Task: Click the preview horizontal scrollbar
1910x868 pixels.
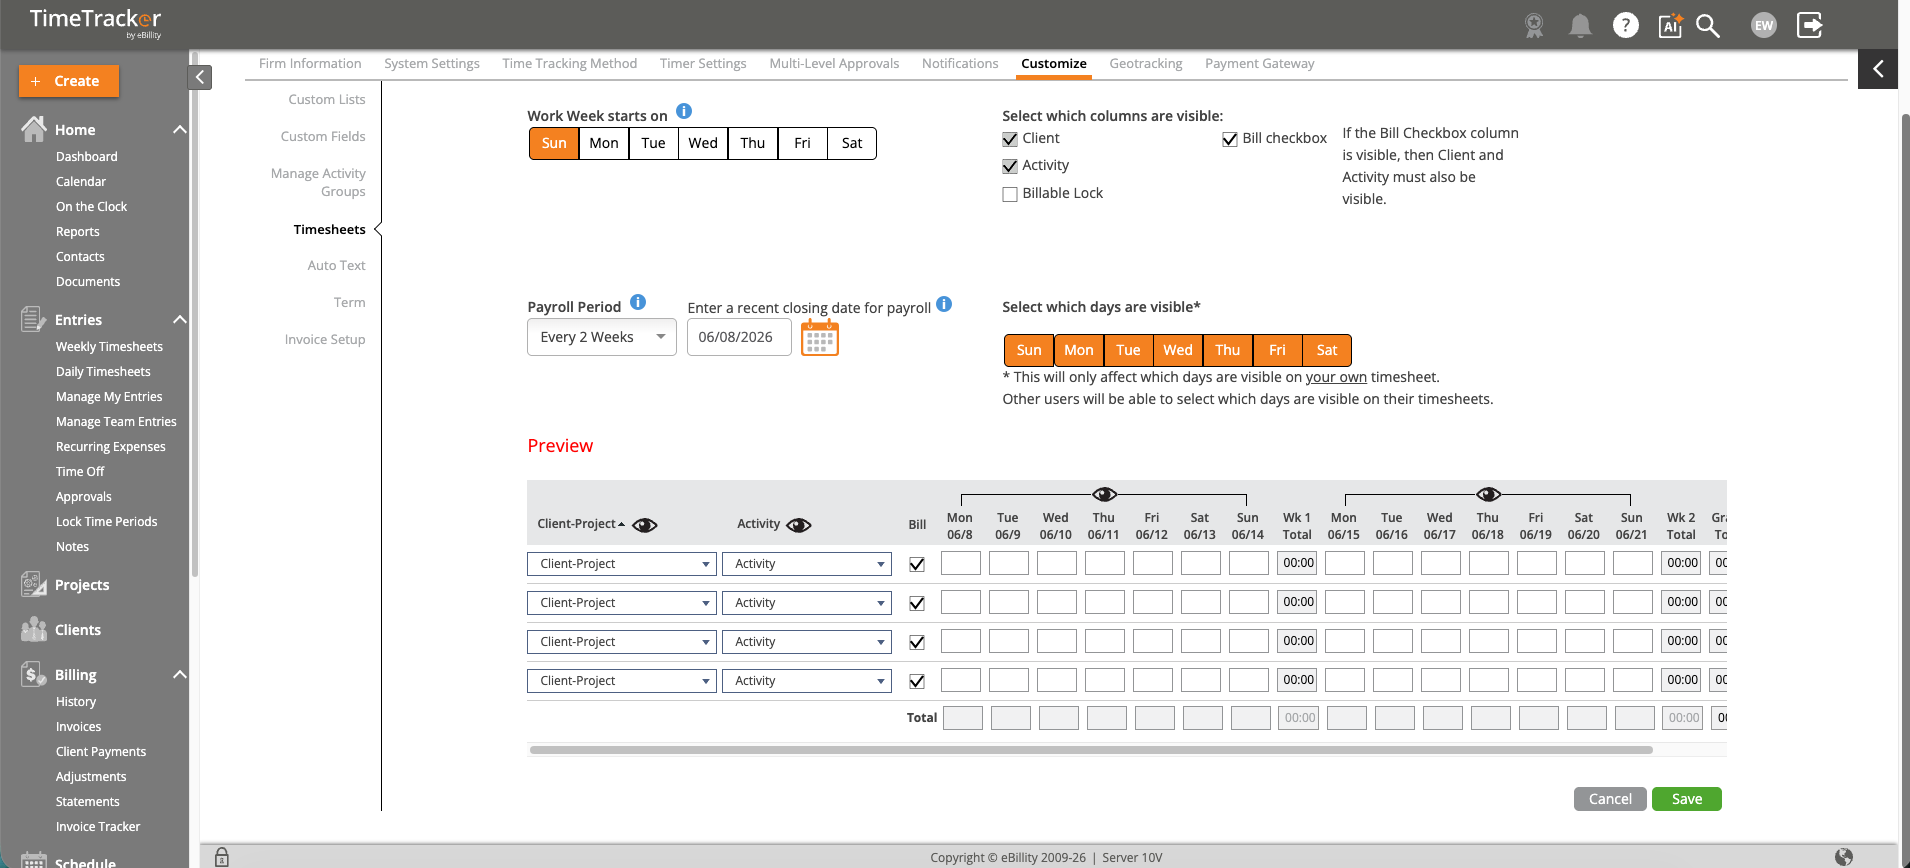Action: pyautogui.click(x=1091, y=750)
